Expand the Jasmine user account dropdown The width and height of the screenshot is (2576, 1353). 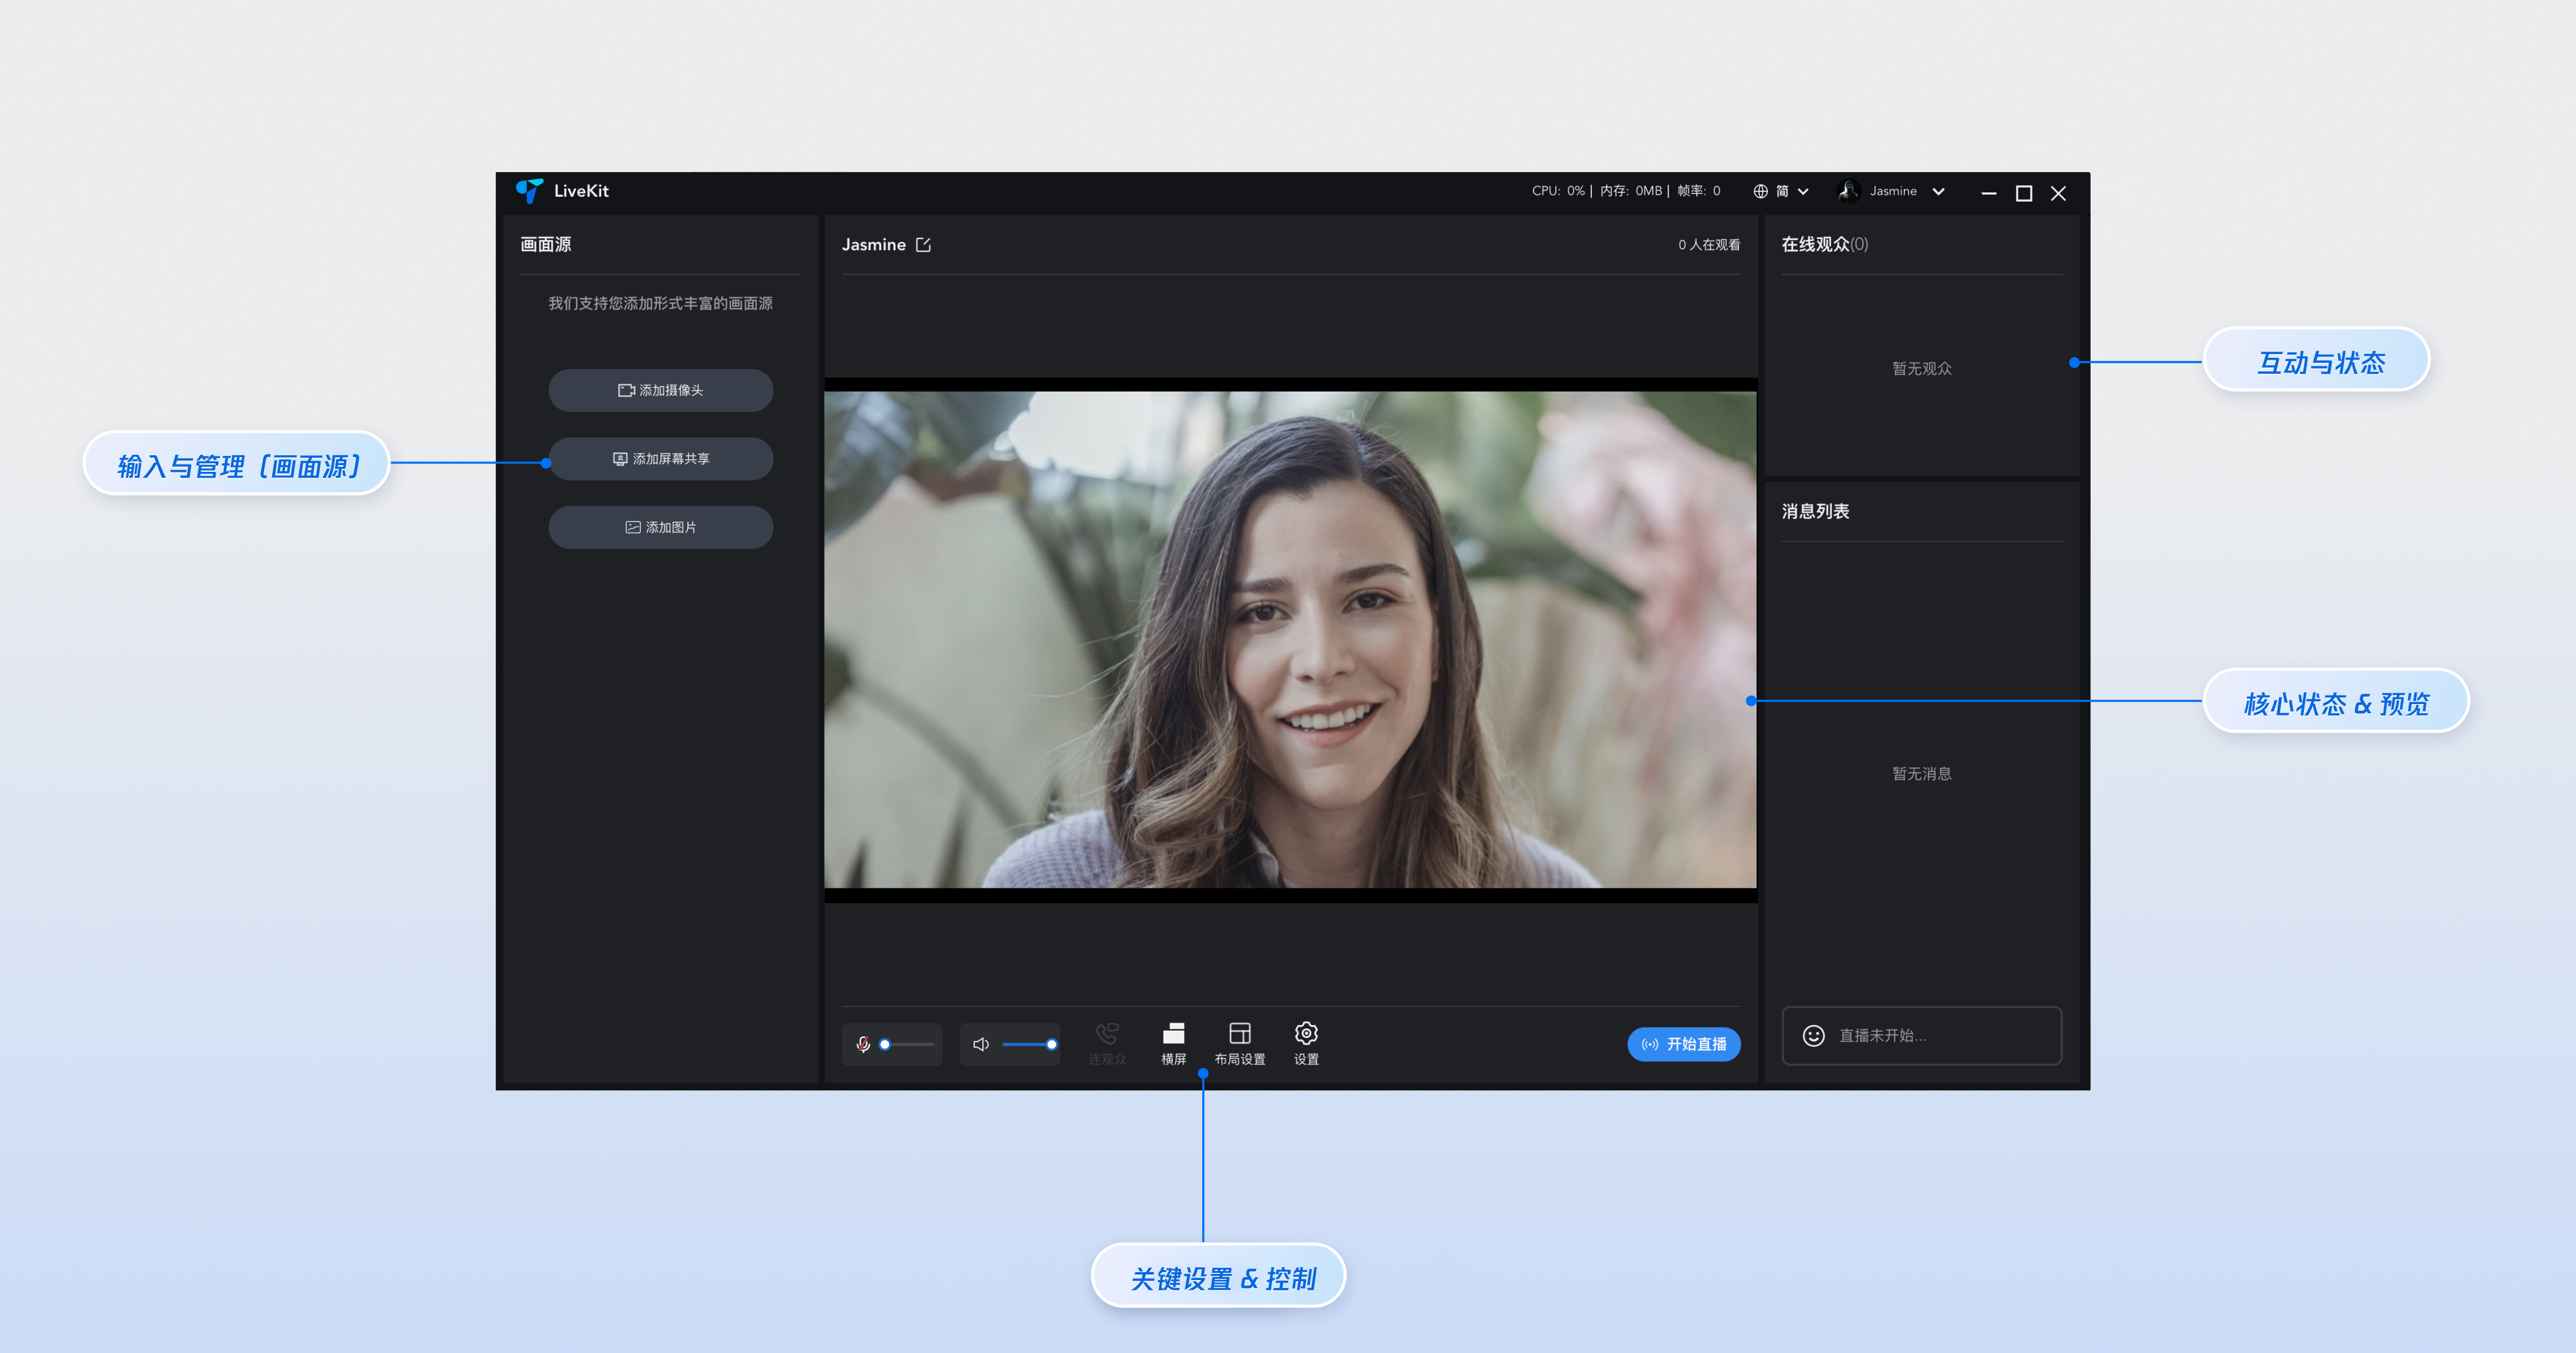pos(1938,192)
